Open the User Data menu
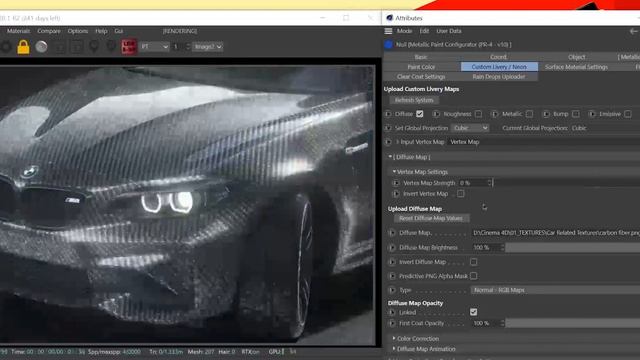 449,31
